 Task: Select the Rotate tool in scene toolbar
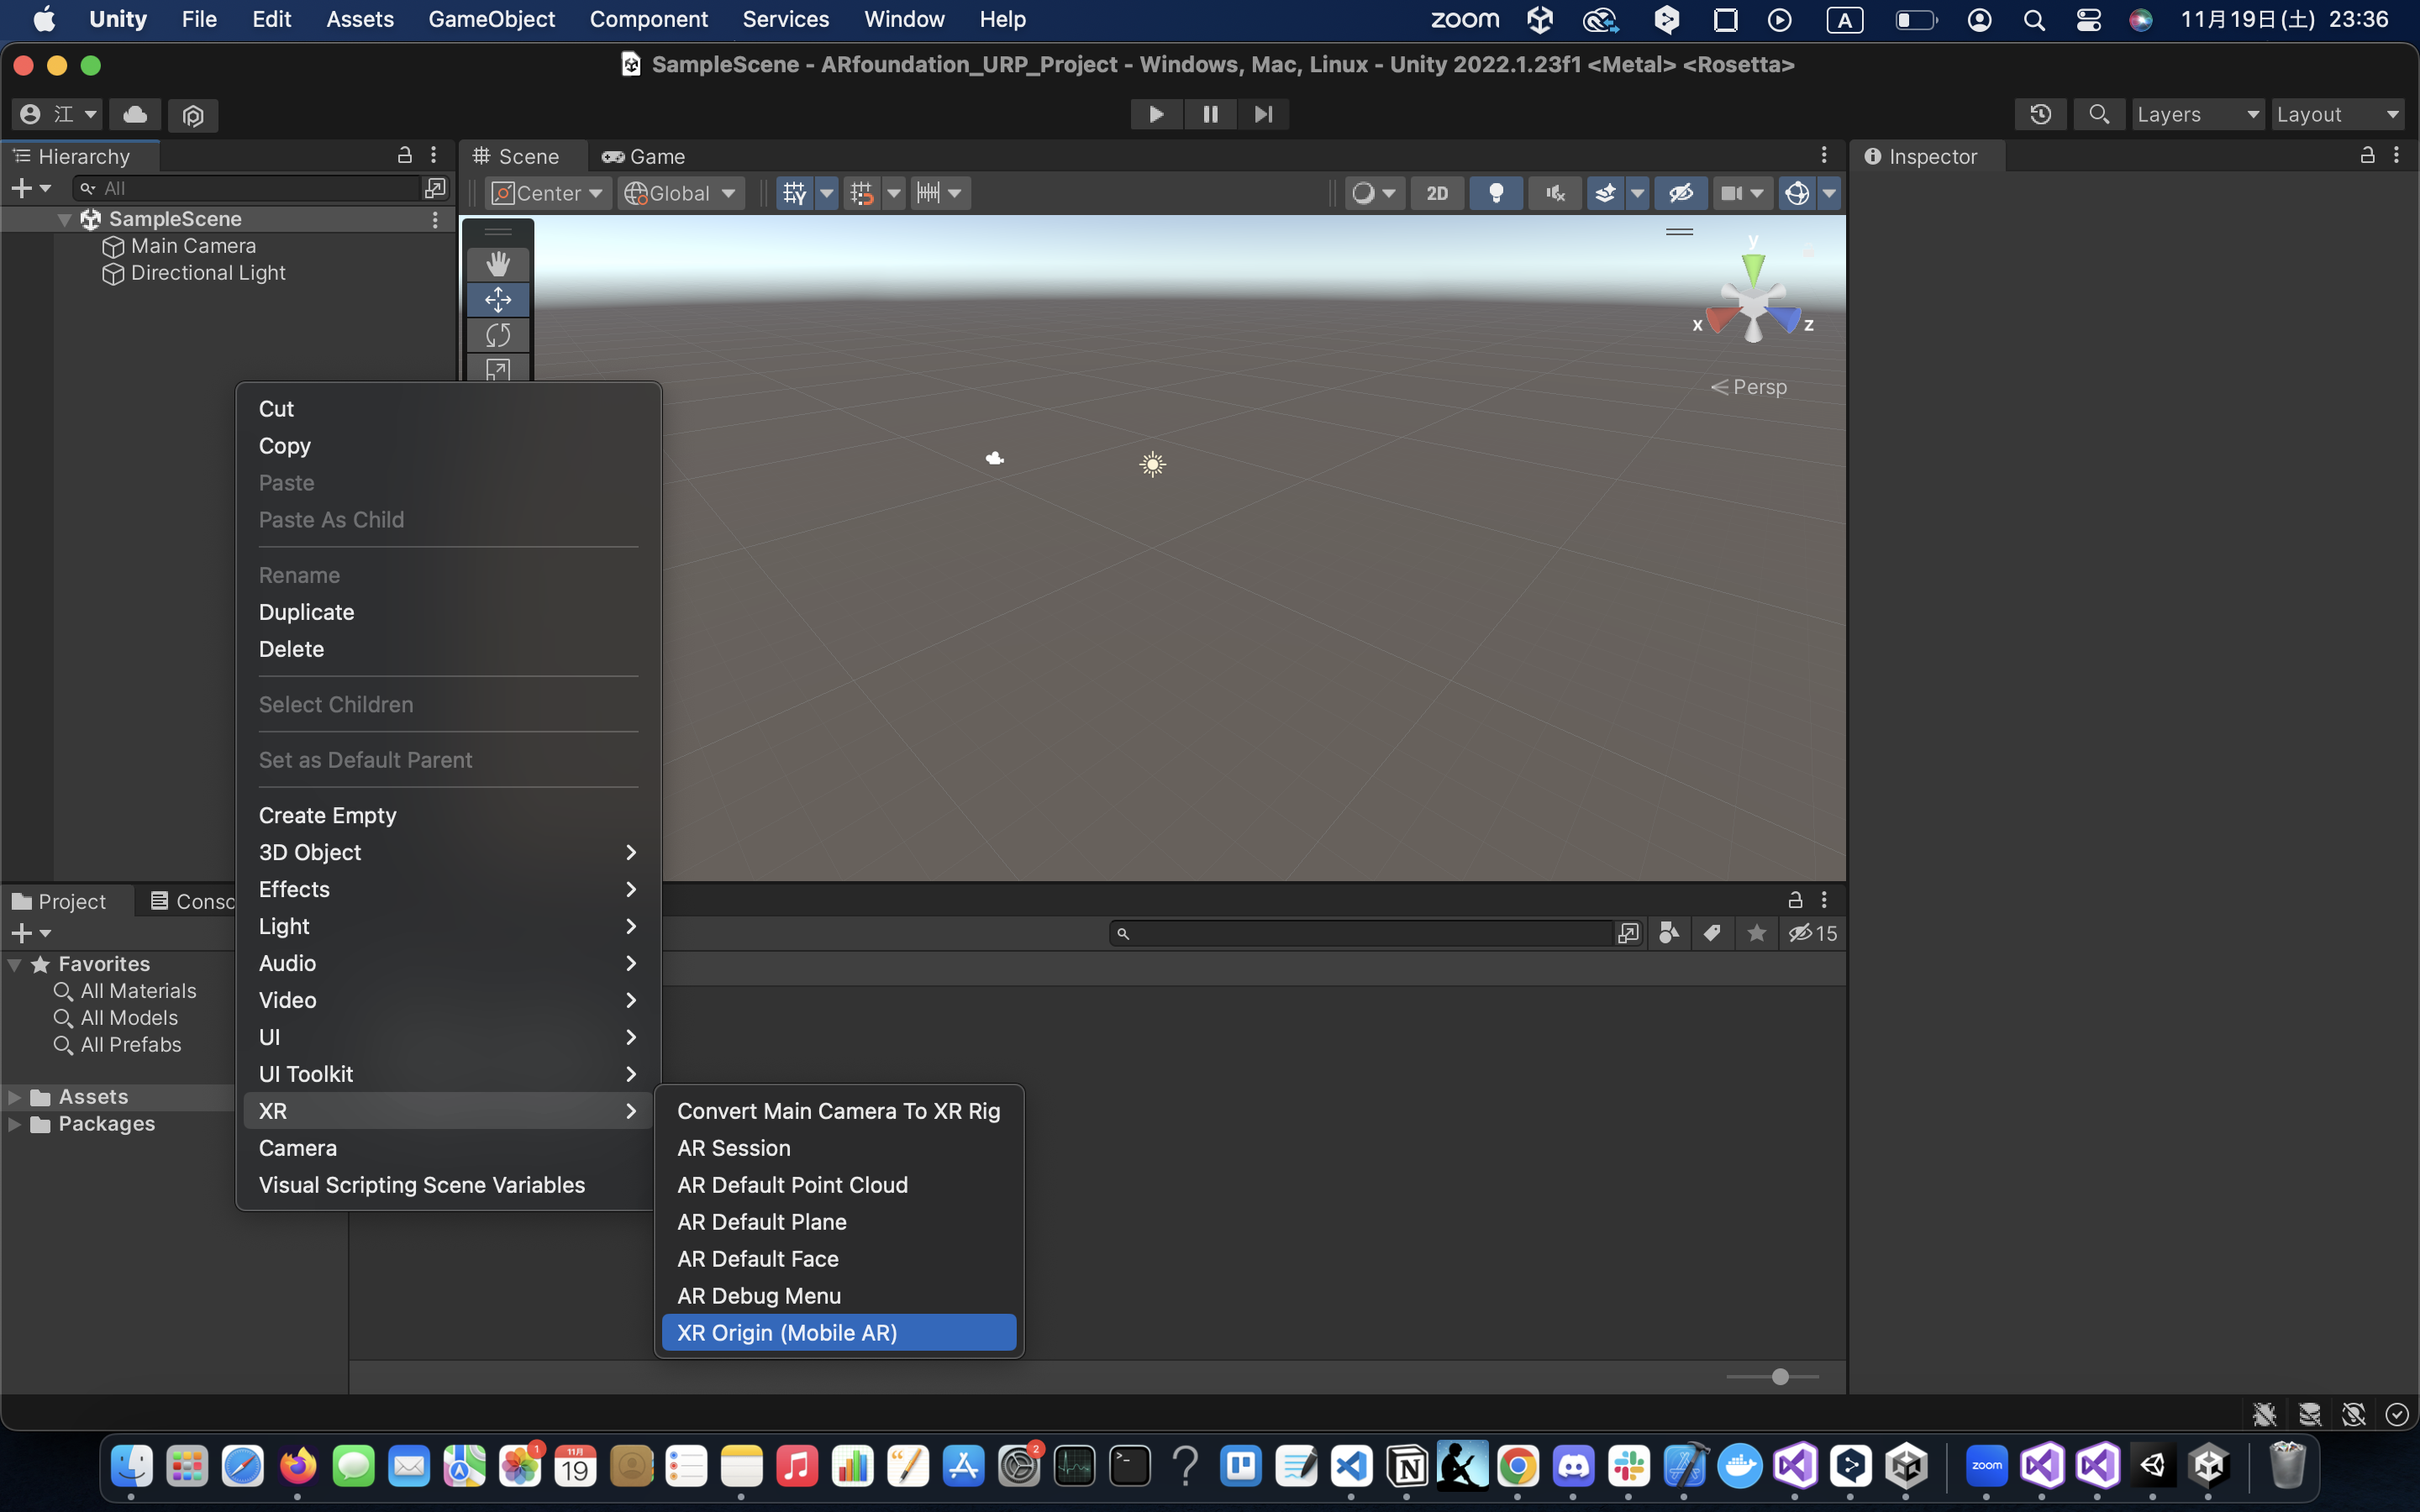497,335
